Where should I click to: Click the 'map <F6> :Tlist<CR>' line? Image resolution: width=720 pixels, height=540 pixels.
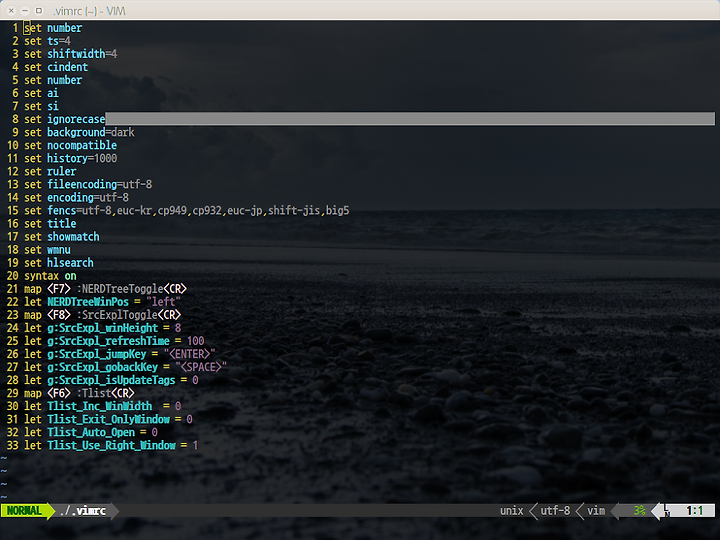(x=79, y=394)
